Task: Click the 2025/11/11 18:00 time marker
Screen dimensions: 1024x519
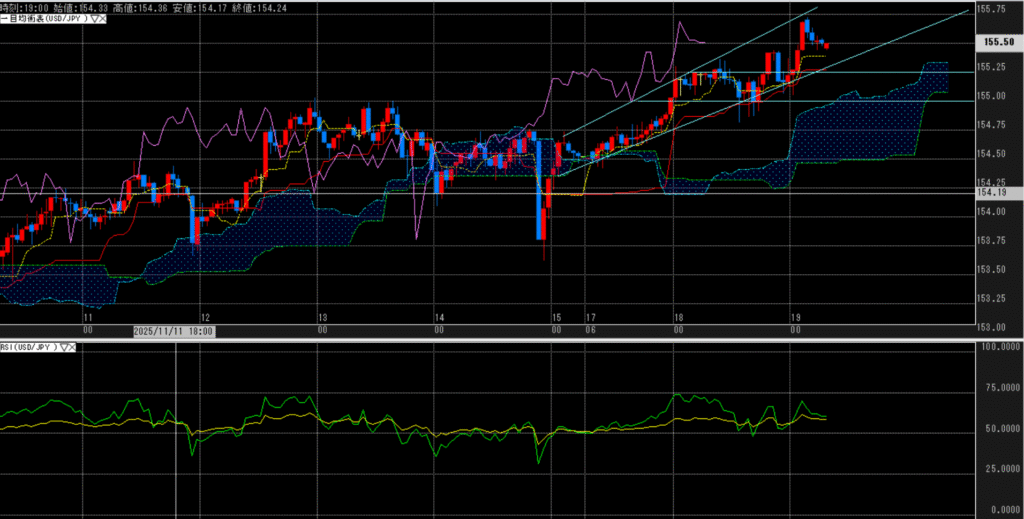Action: click(174, 330)
